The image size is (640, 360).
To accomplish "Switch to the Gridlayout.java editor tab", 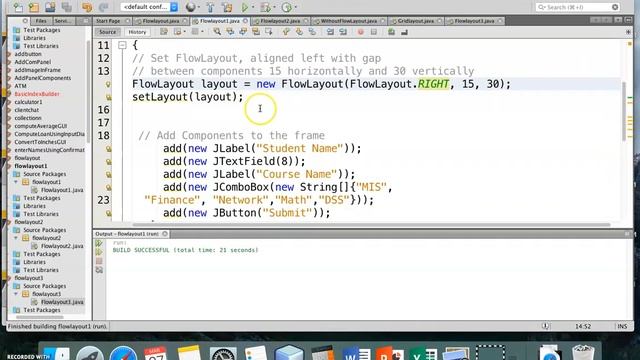I will tap(416, 21).
